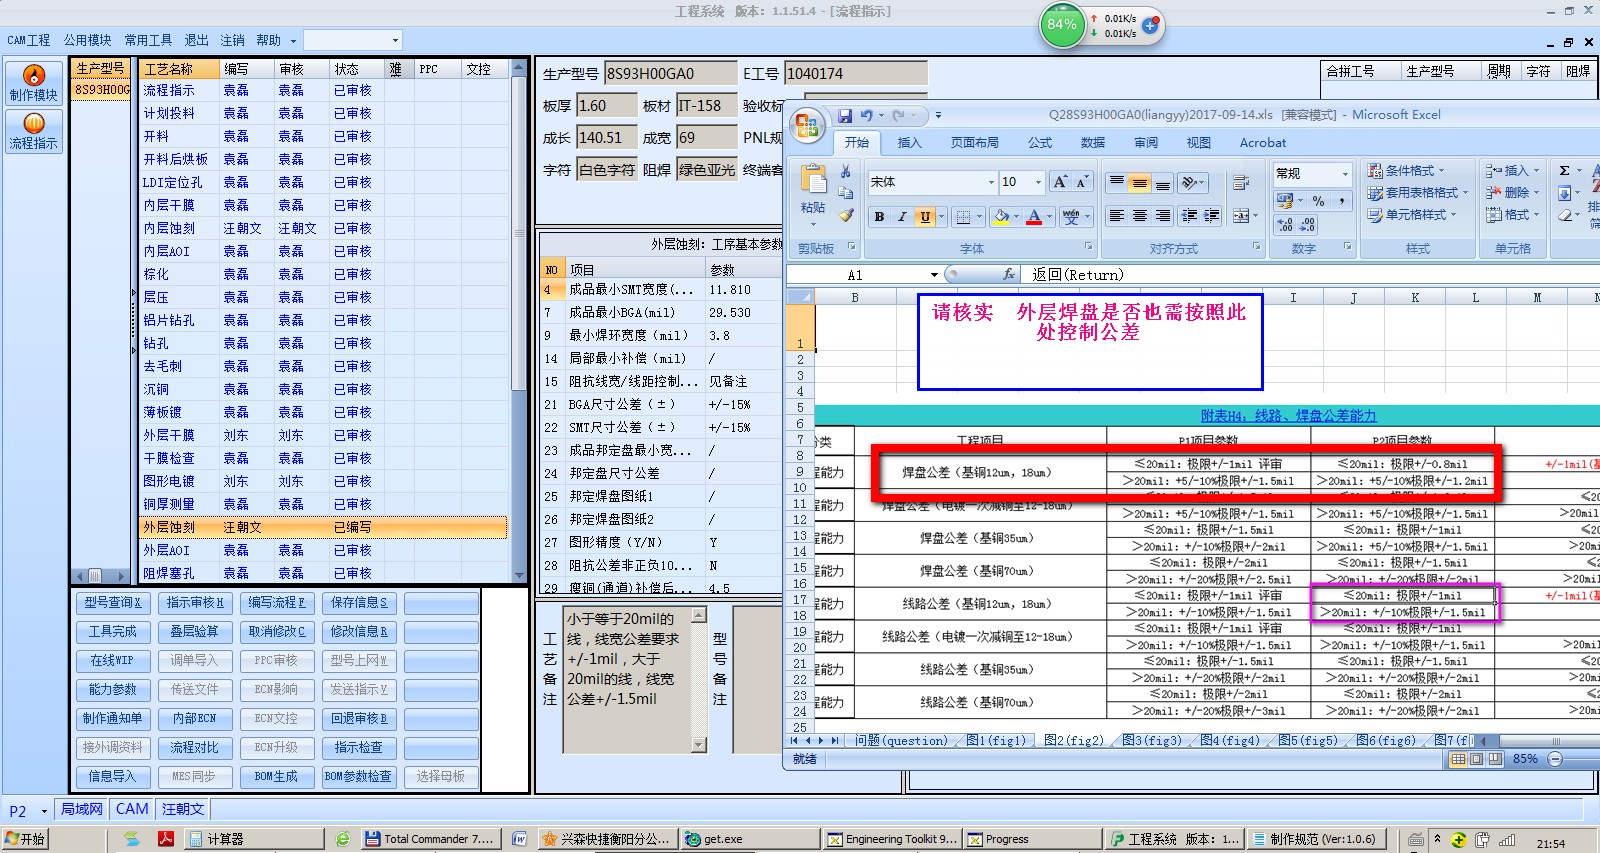Click the 能力参数 button
Screen dimensions: 1600x853
112,689
